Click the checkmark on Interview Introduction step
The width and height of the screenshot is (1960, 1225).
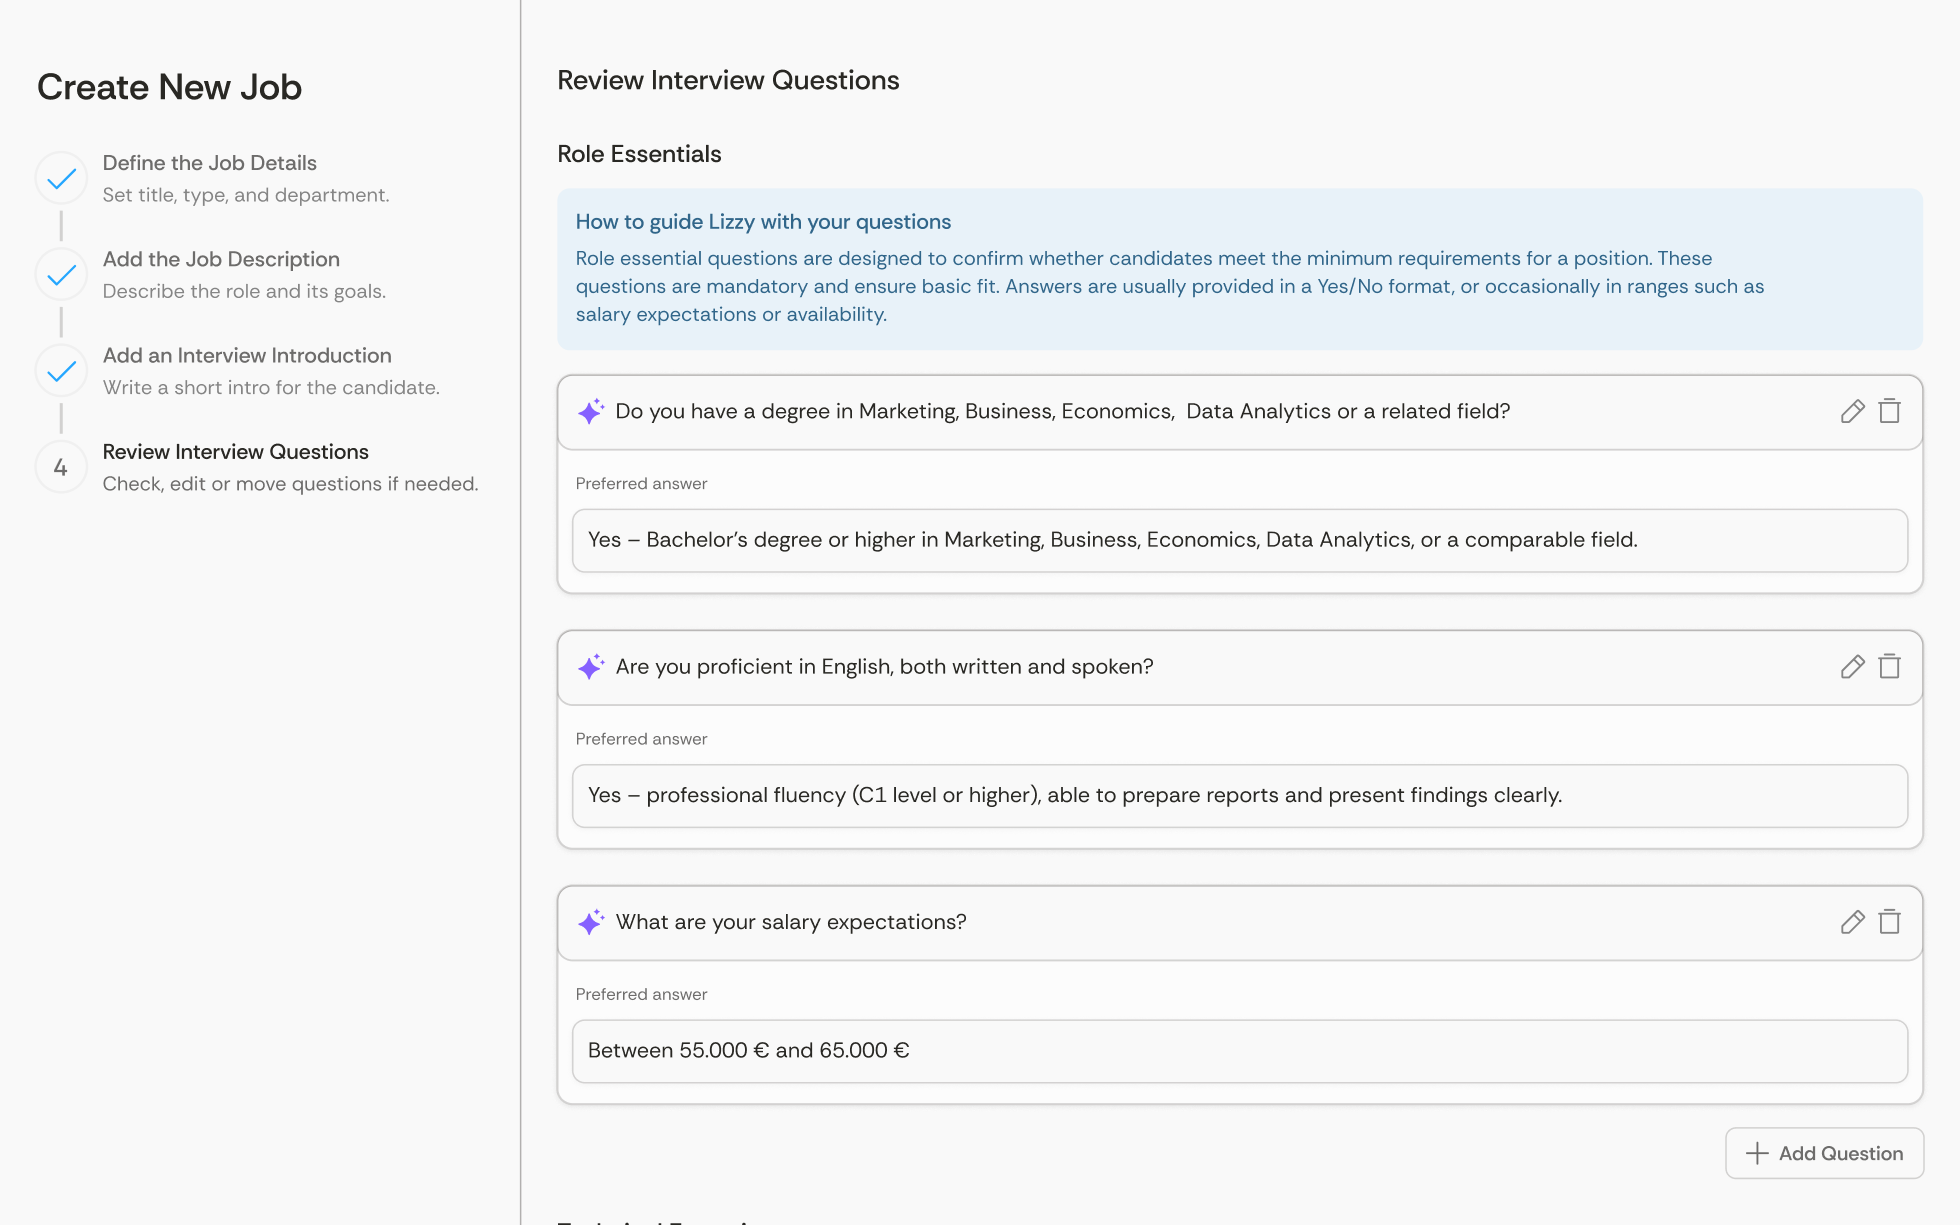pyautogui.click(x=61, y=370)
